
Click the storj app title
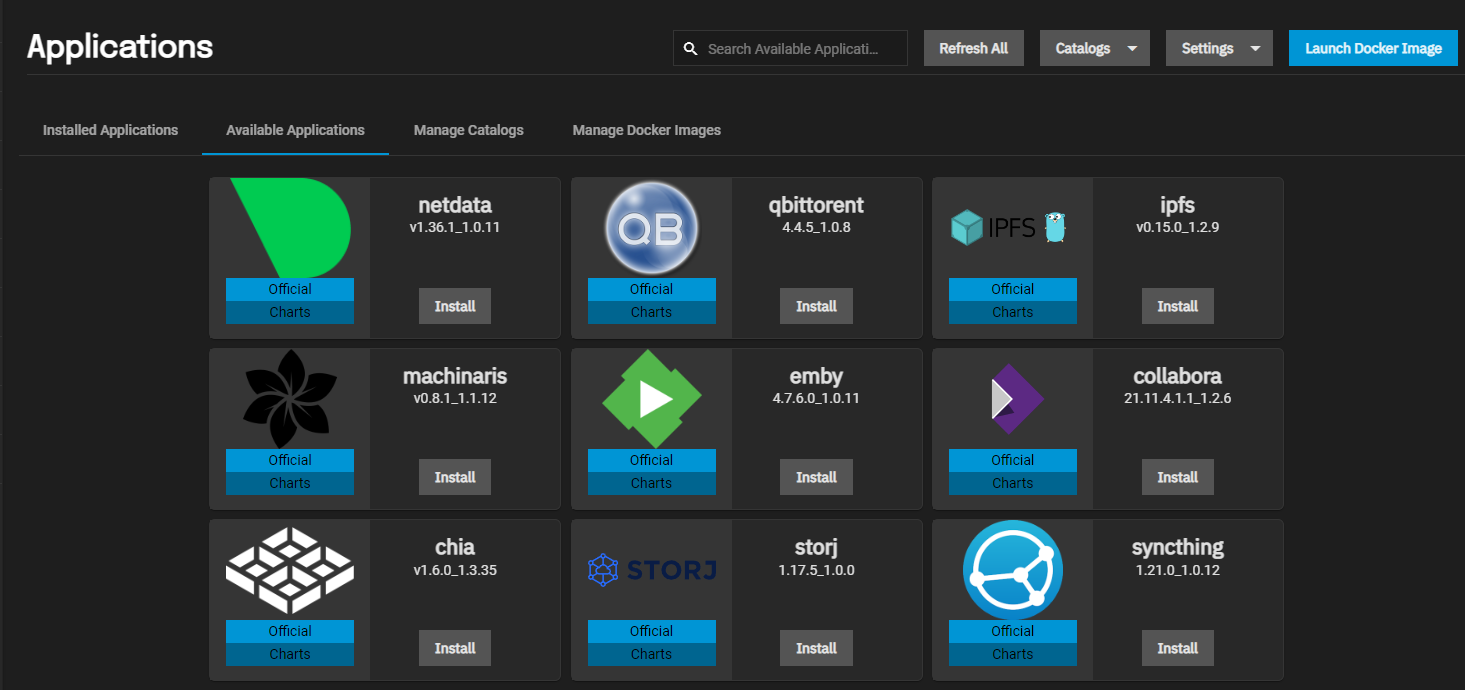(x=816, y=548)
